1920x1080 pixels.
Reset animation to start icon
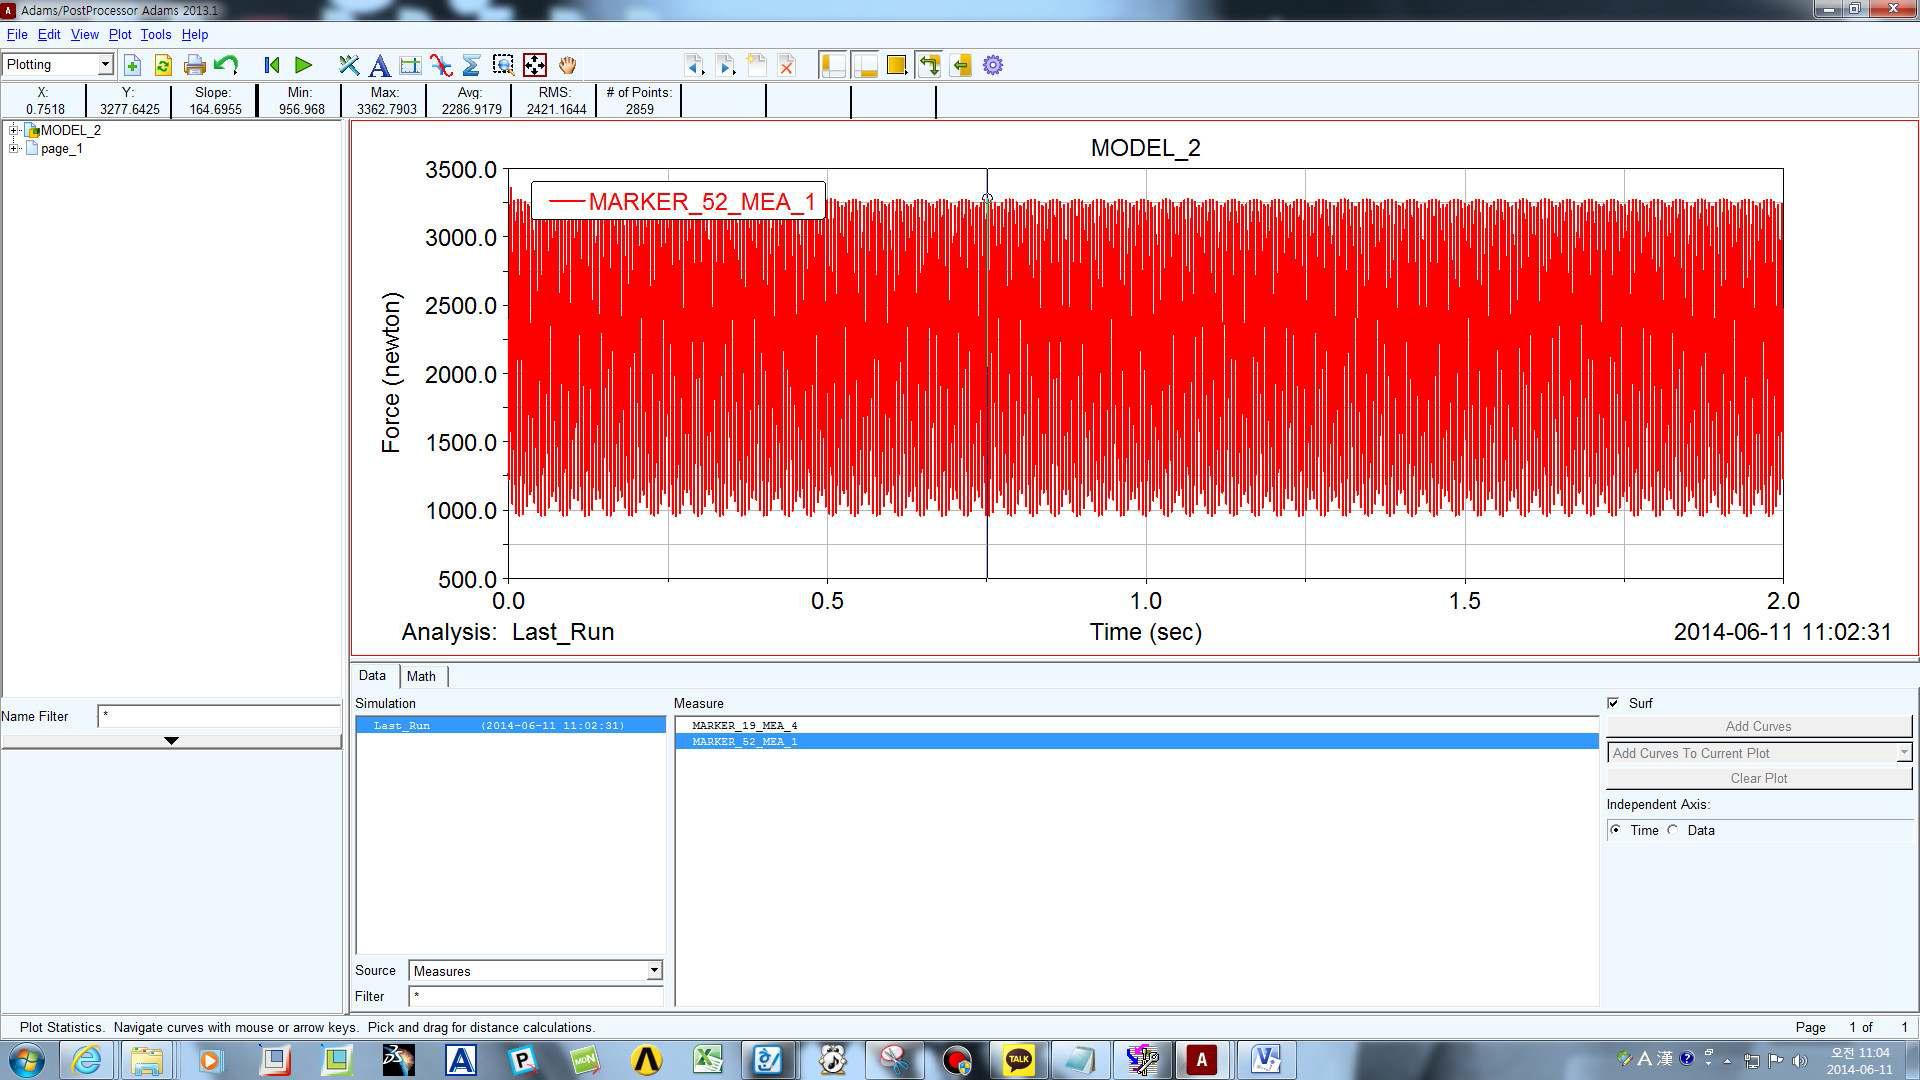(271, 66)
